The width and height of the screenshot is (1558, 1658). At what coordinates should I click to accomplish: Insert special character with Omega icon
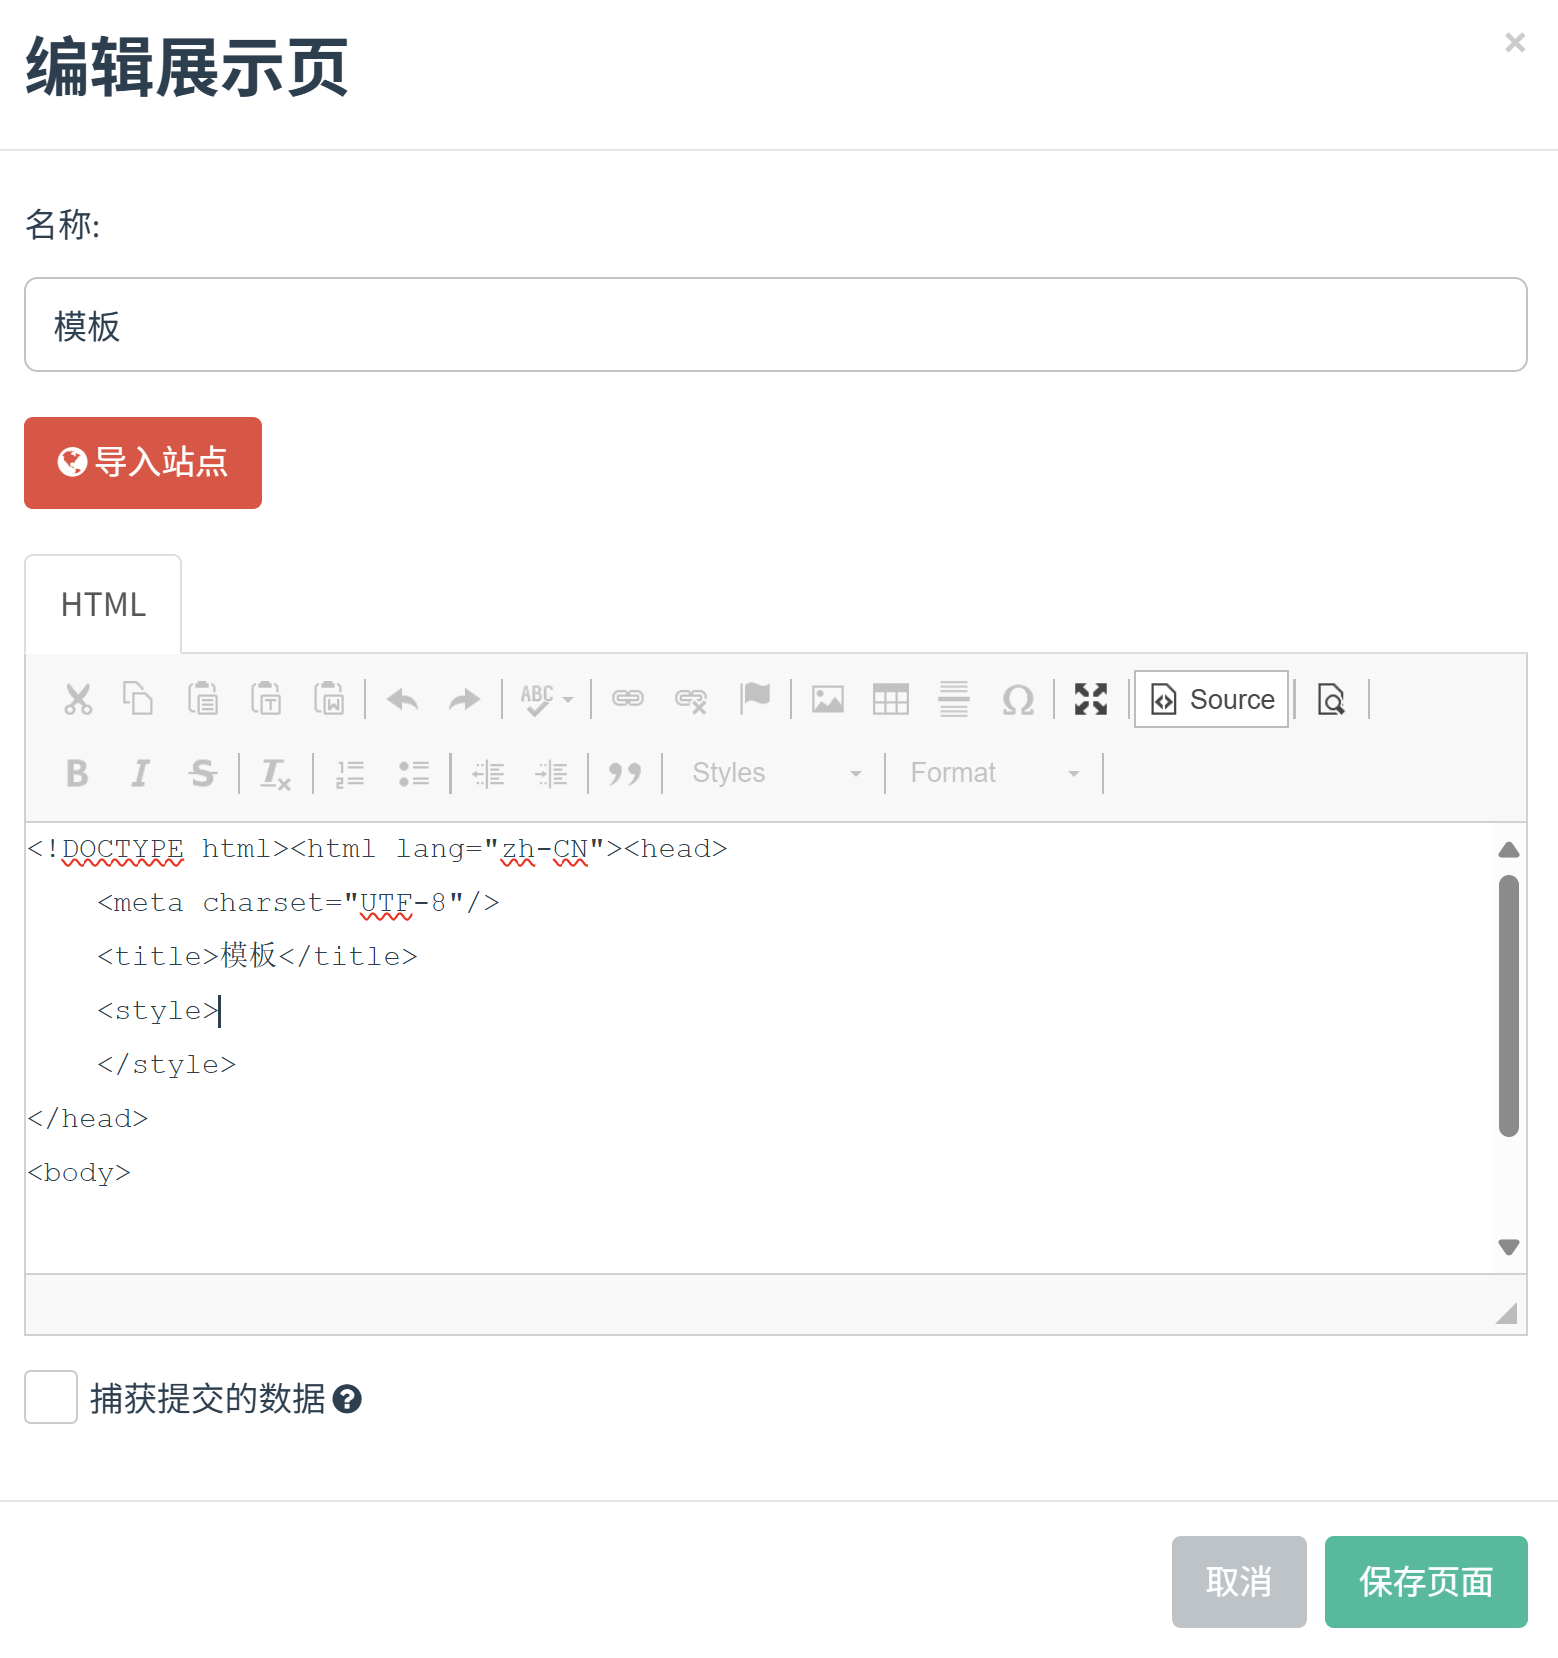tap(1017, 699)
